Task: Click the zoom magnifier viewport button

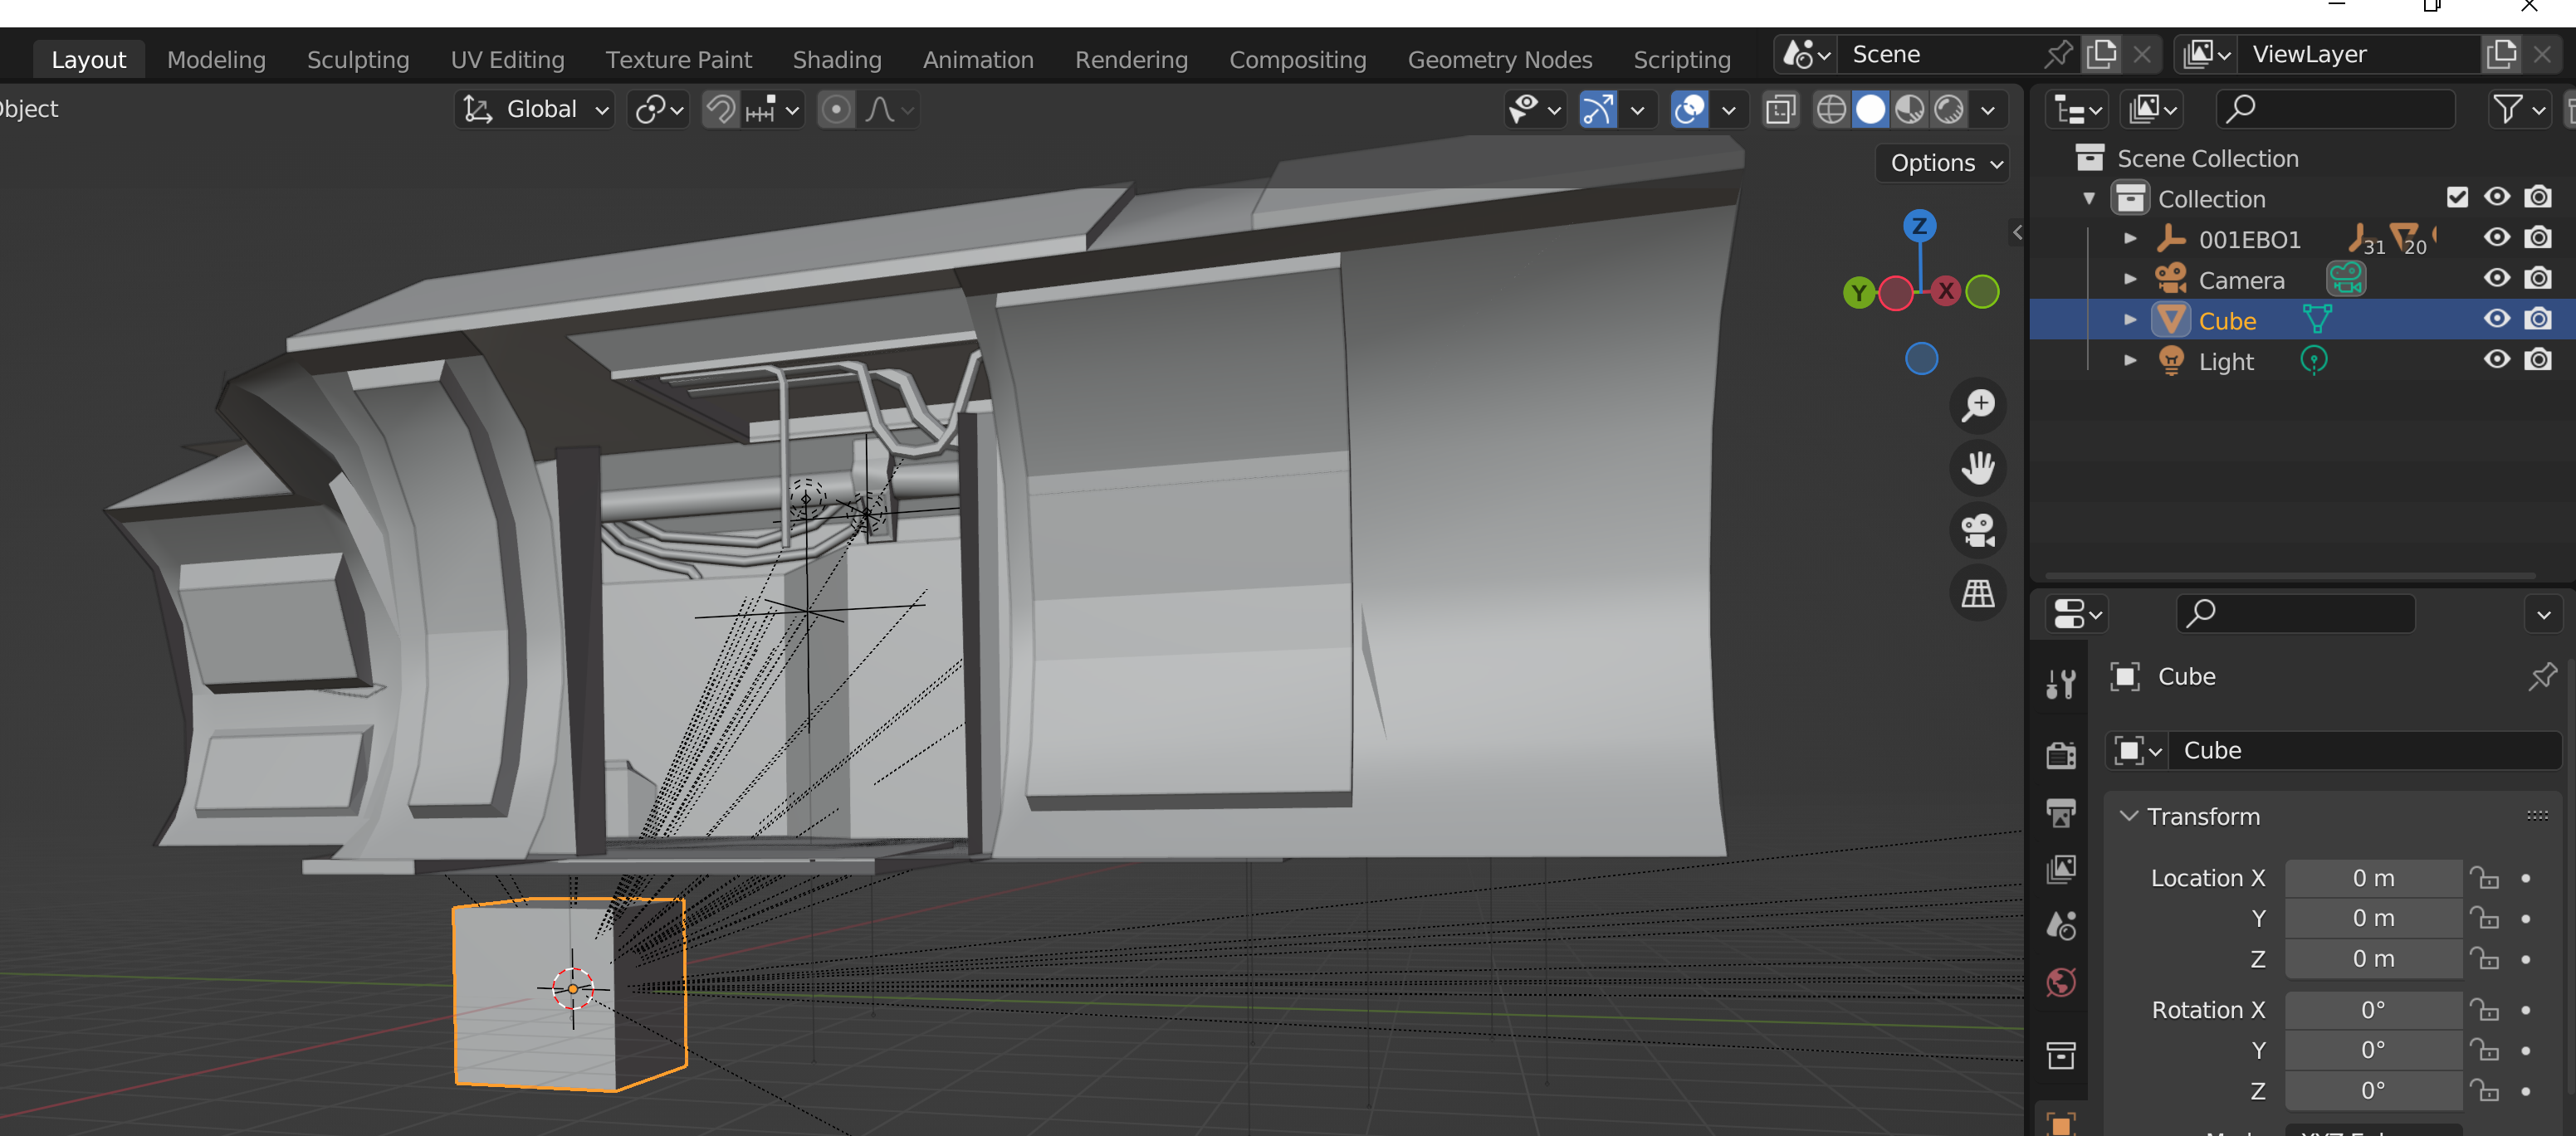Action: (1978, 405)
